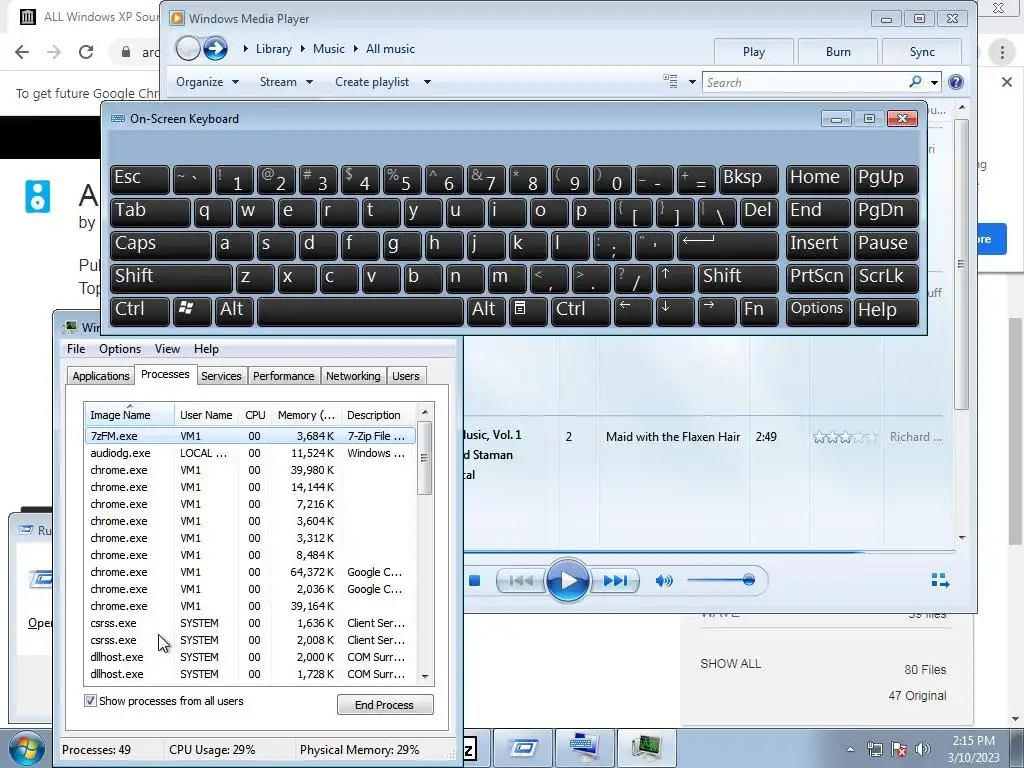This screenshot has width=1024, height=768.
Task: Click Options key on On-Screen Keyboard
Action: coord(817,311)
